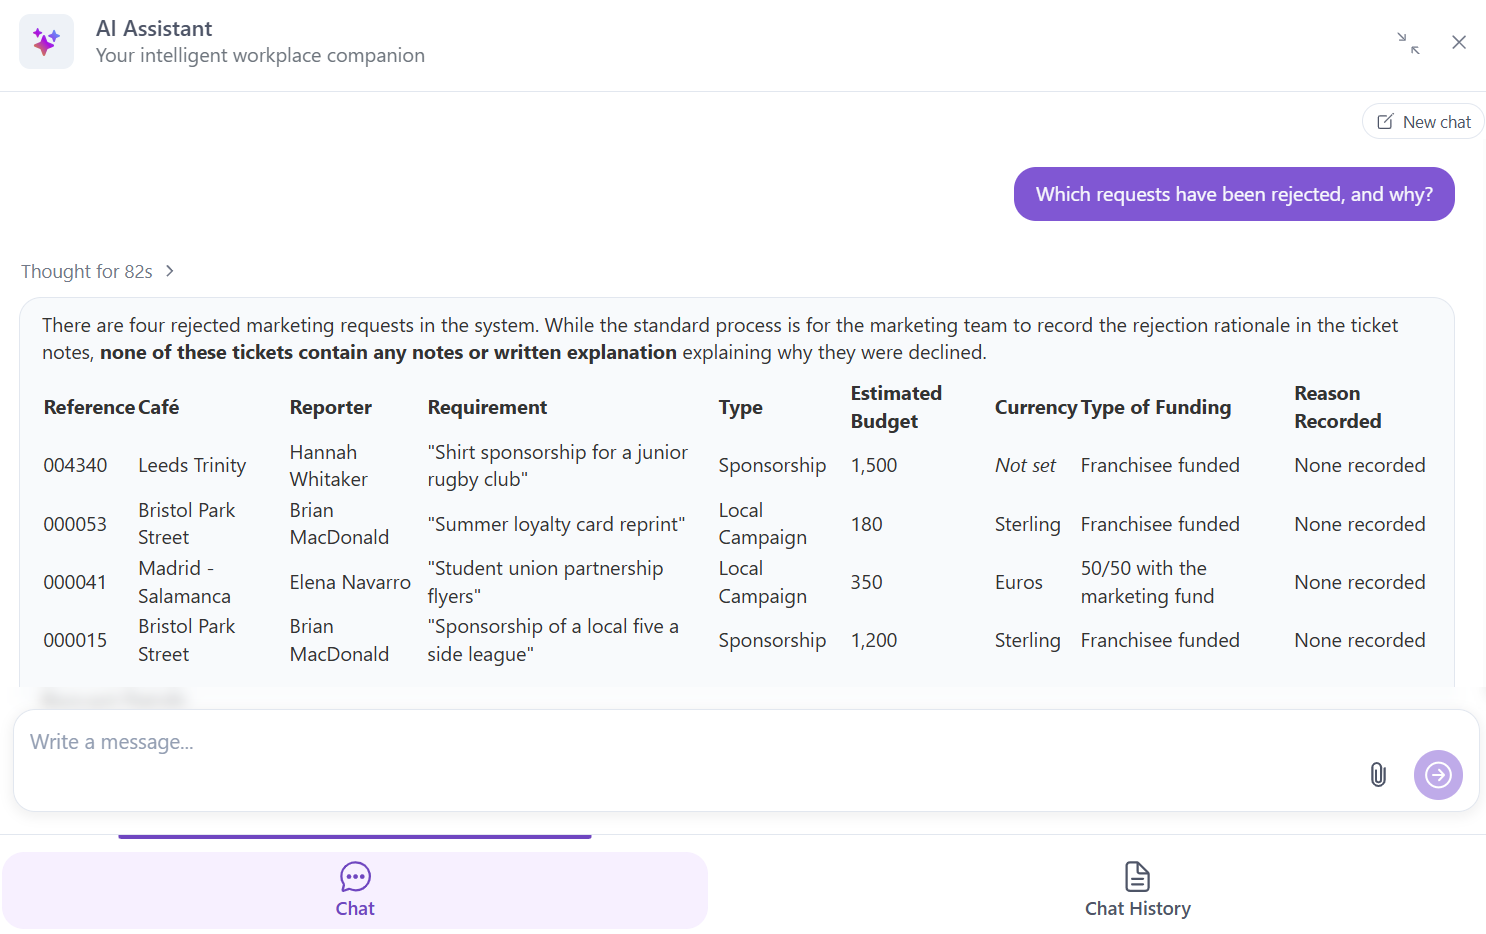
Task: Click the 'Your intelligent workplace companion' subtitle
Action: coord(260,56)
